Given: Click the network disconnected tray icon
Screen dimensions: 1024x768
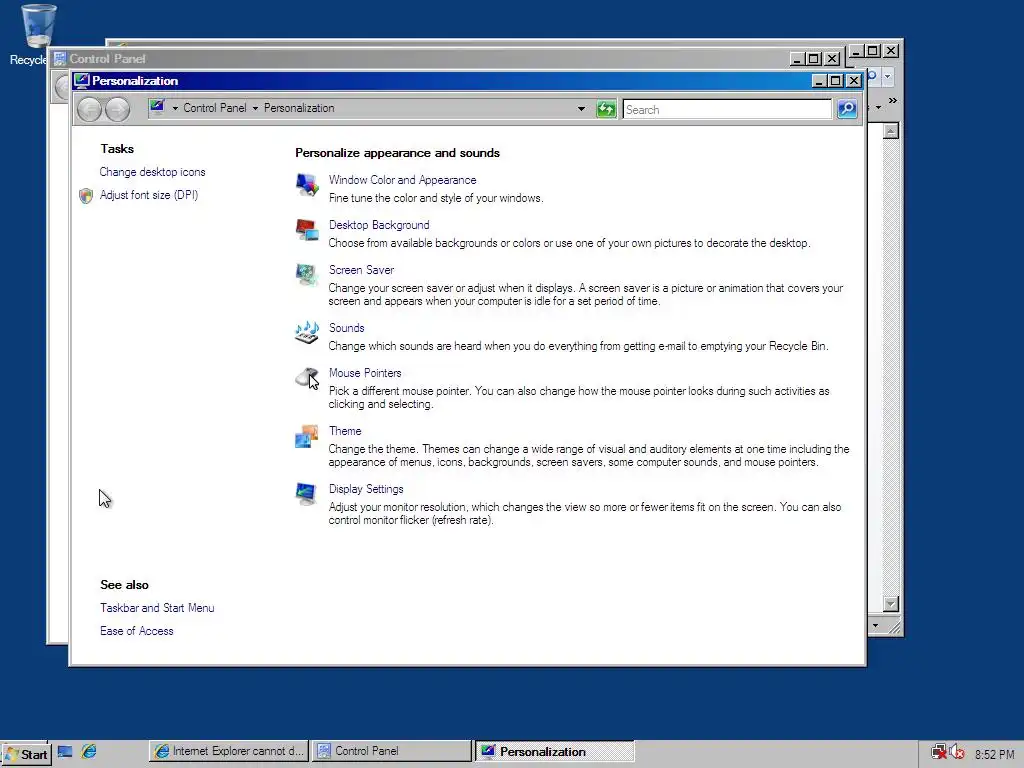Looking at the screenshot, I should (x=939, y=752).
